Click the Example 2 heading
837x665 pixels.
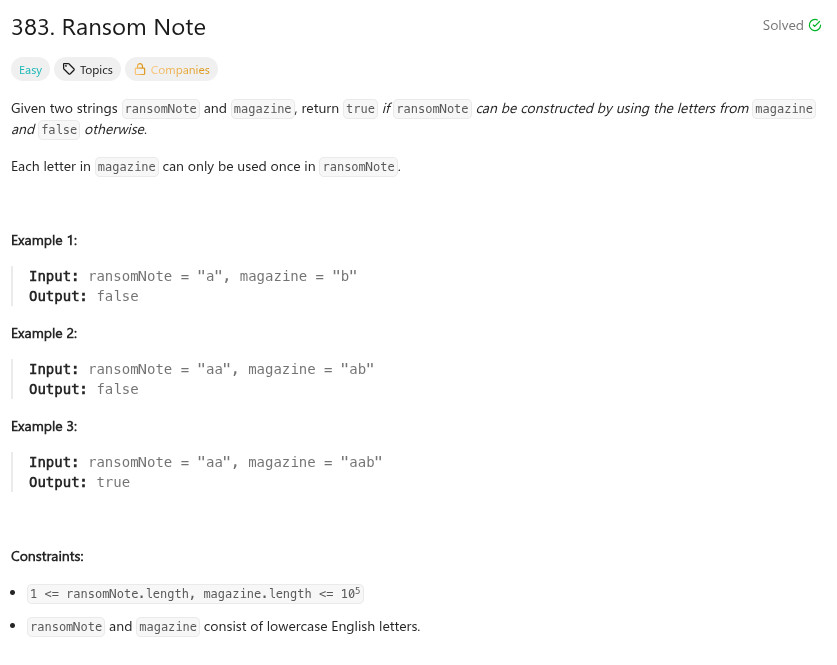(44, 333)
